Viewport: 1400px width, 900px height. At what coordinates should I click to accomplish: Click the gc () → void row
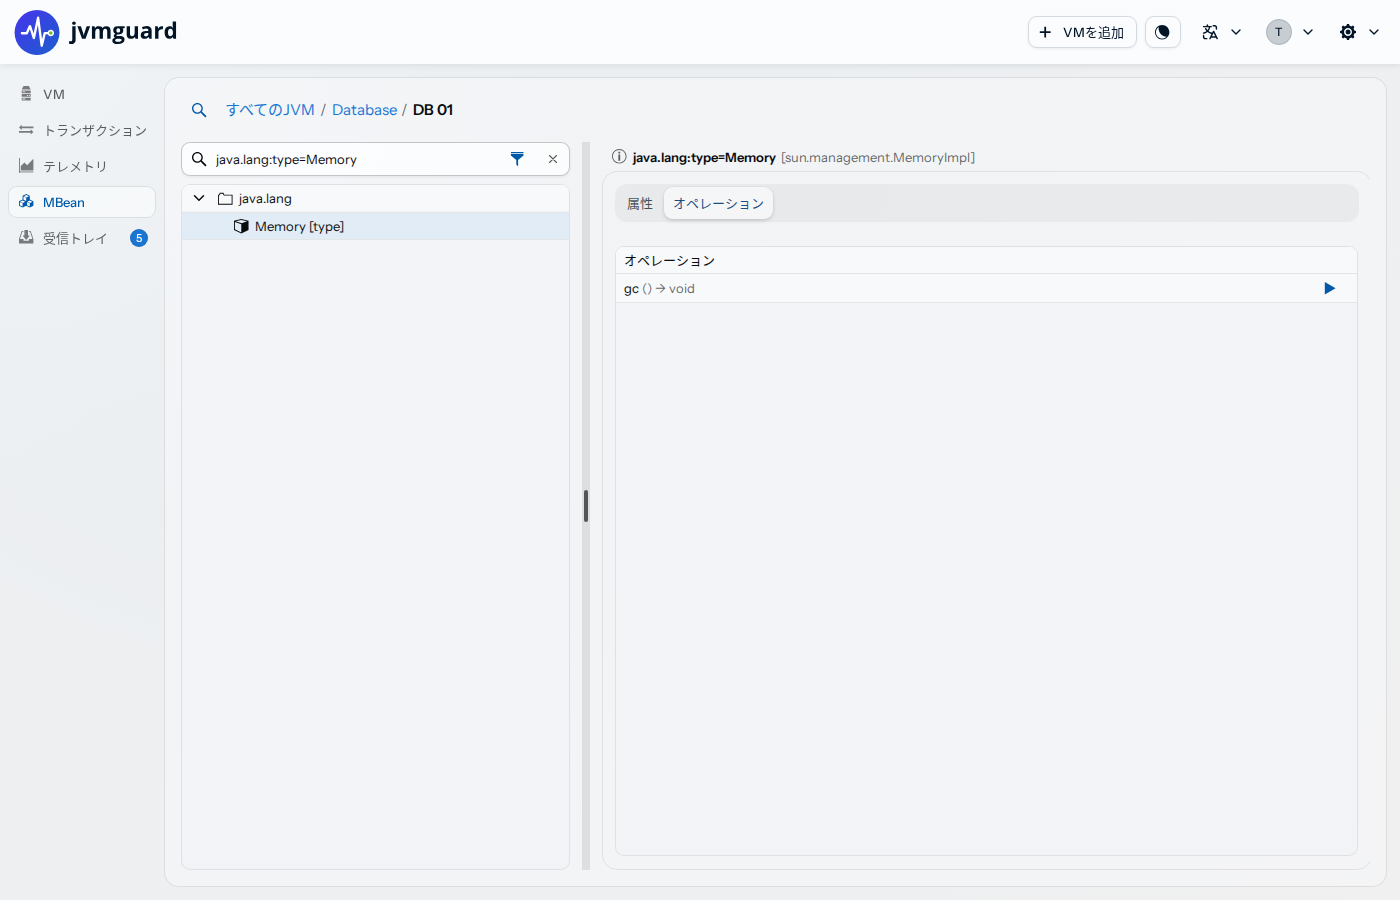coord(986,288)
